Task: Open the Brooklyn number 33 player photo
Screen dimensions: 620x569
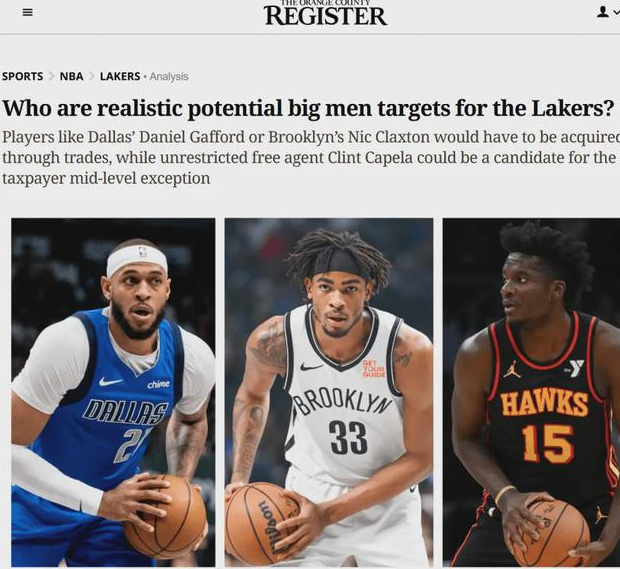Action: pyautogui.click(x=329, y=392)
